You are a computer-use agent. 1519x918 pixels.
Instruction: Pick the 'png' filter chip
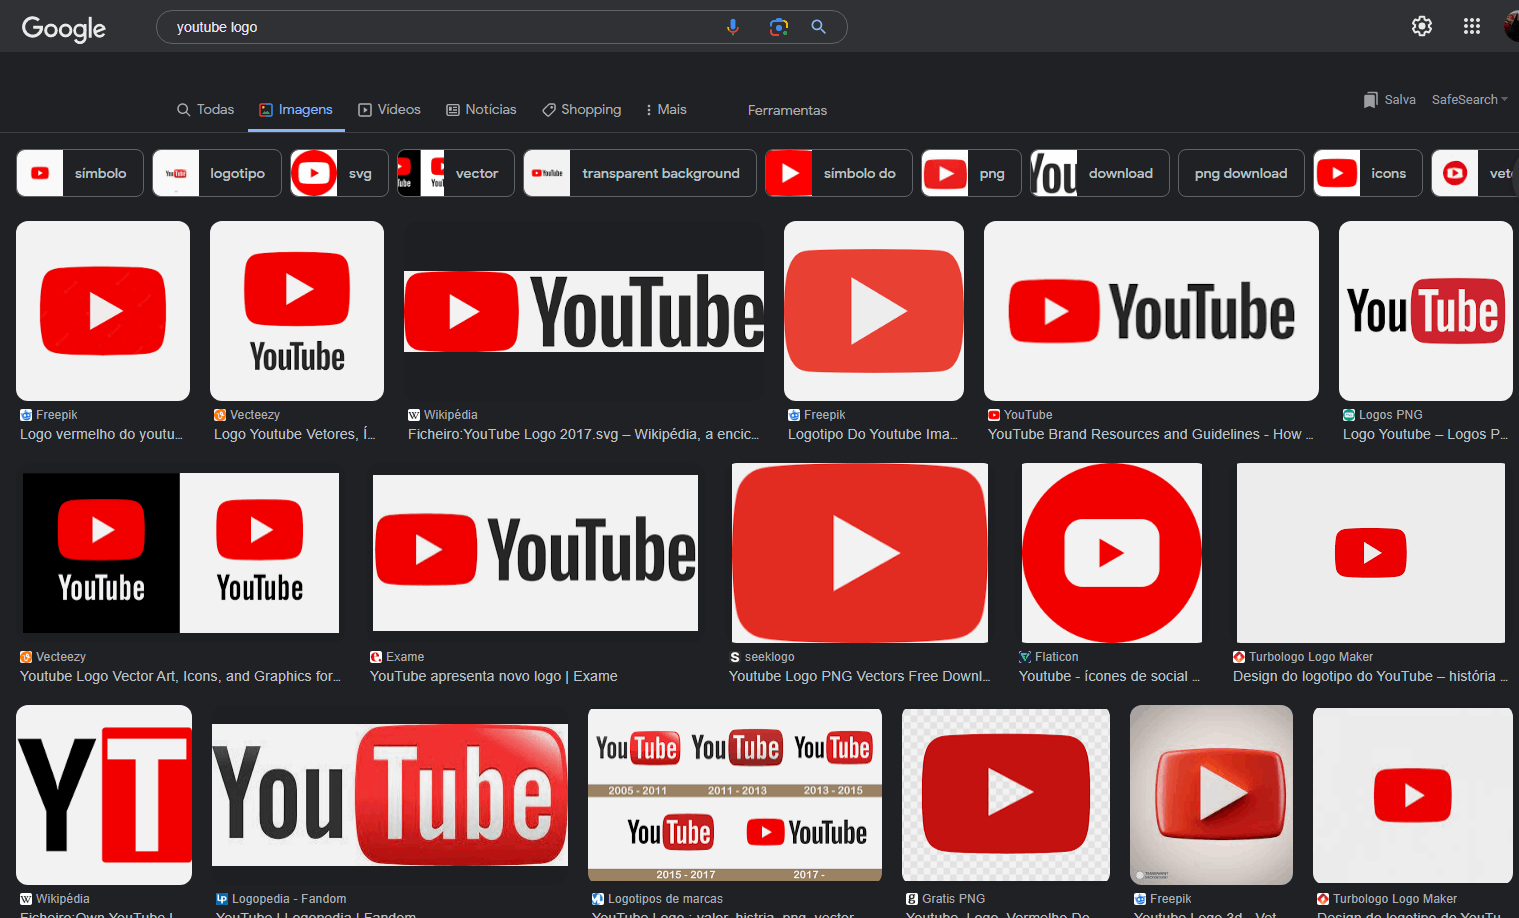click(x=971, y=173)
